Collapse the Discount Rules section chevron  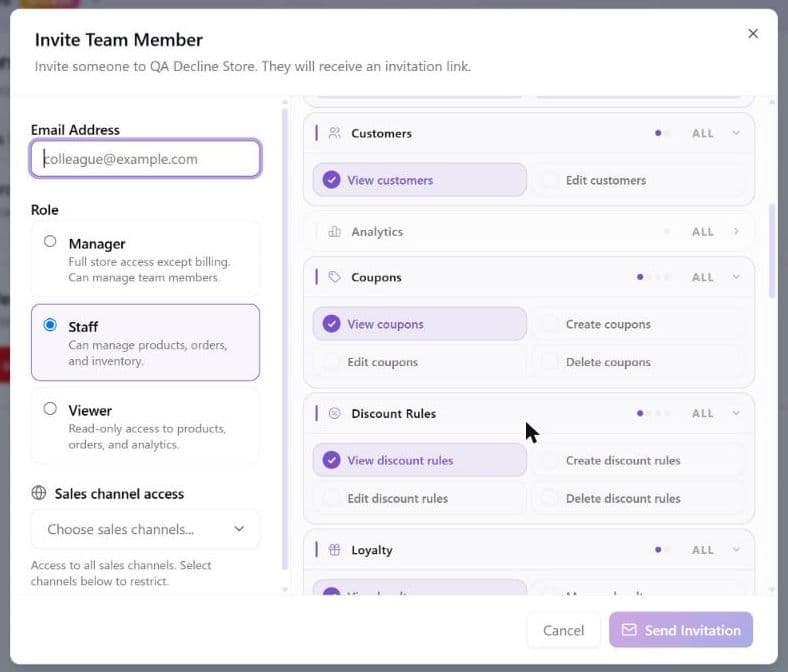[736, 414]
